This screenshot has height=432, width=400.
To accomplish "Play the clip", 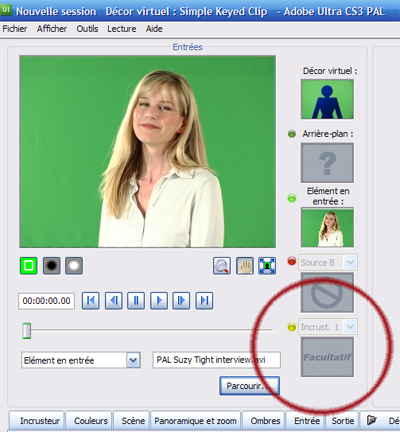I will click(x=159, y=301).
